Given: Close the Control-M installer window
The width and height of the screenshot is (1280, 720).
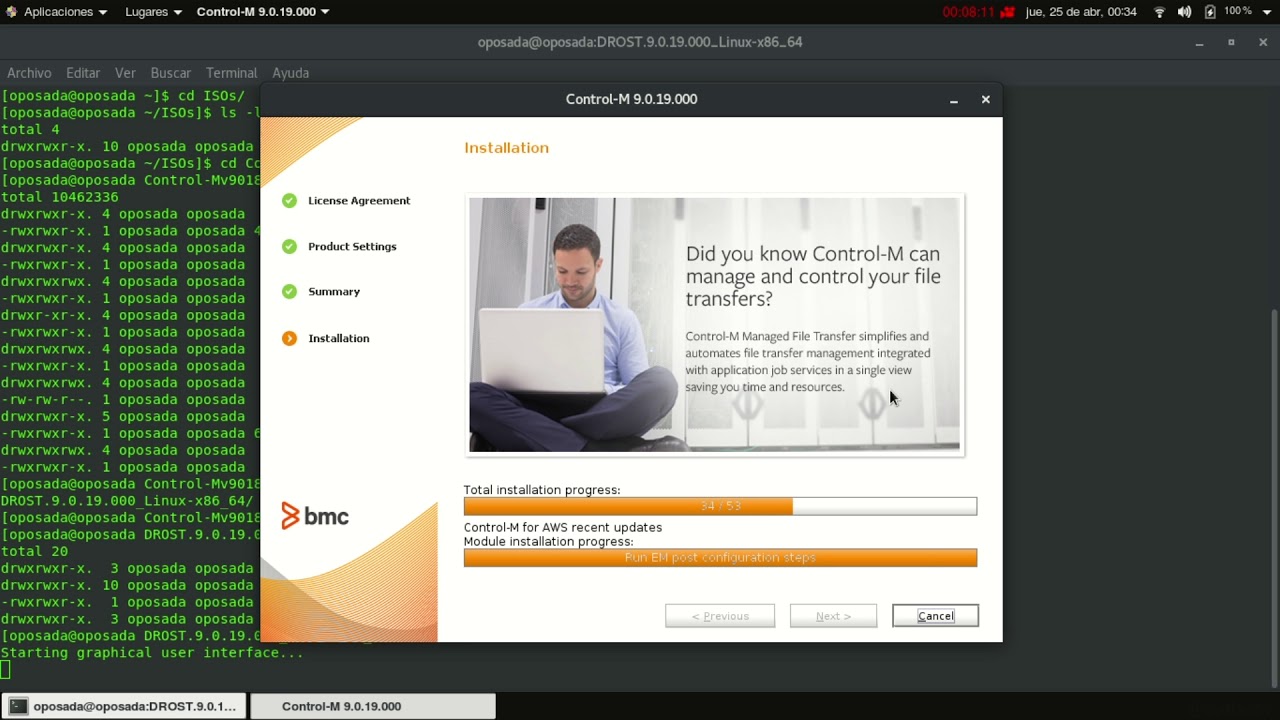Looking at the screenshot, I should tap(985, 100).
